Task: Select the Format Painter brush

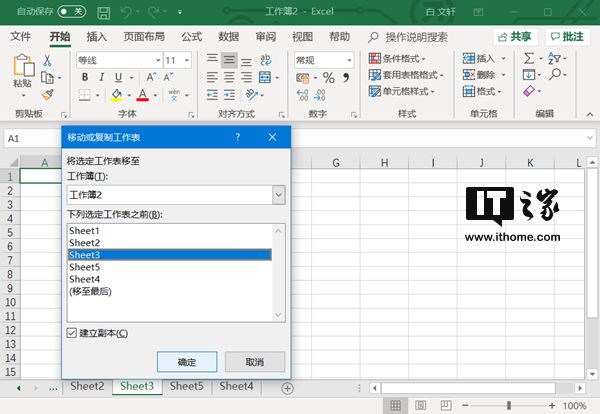Action: (x=47, y=95)
